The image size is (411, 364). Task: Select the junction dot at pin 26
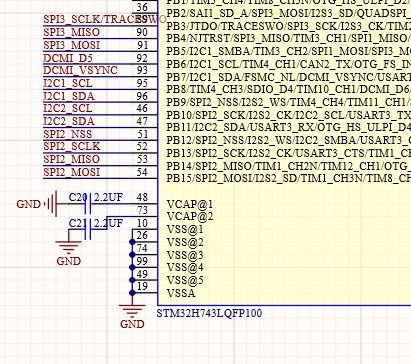point(132,242)
